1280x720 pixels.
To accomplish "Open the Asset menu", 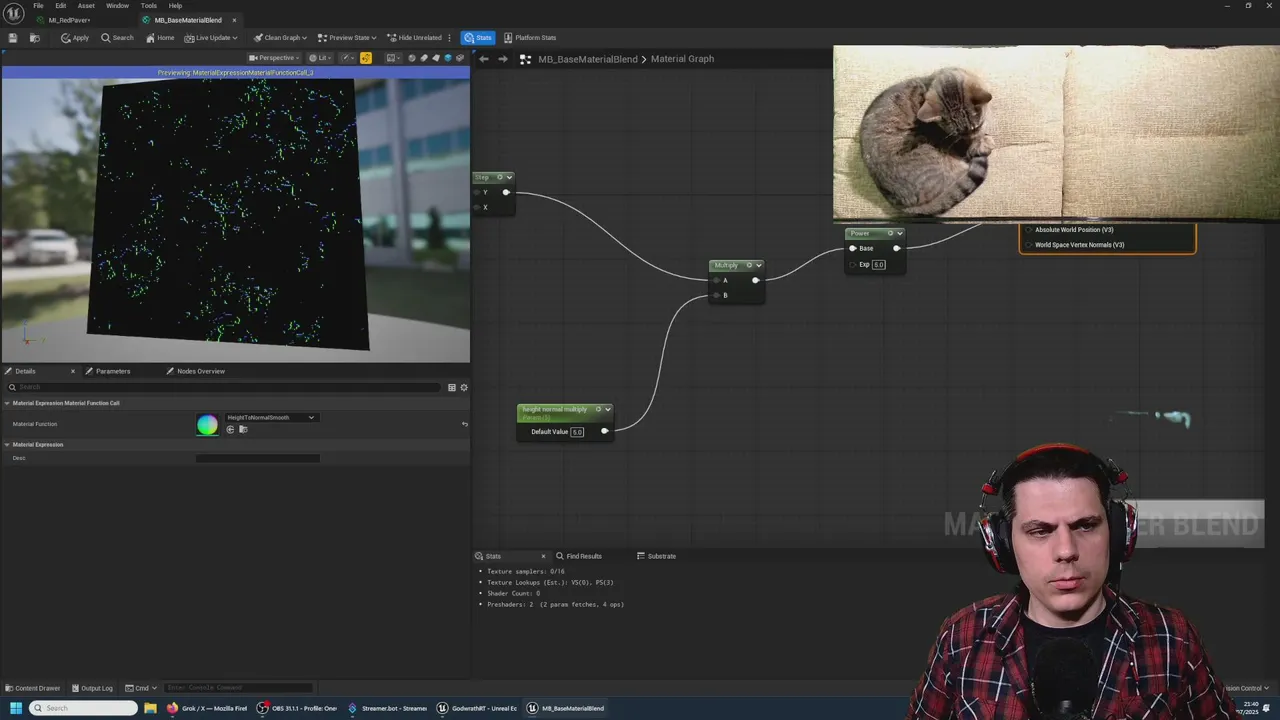I will pos(86,6).
